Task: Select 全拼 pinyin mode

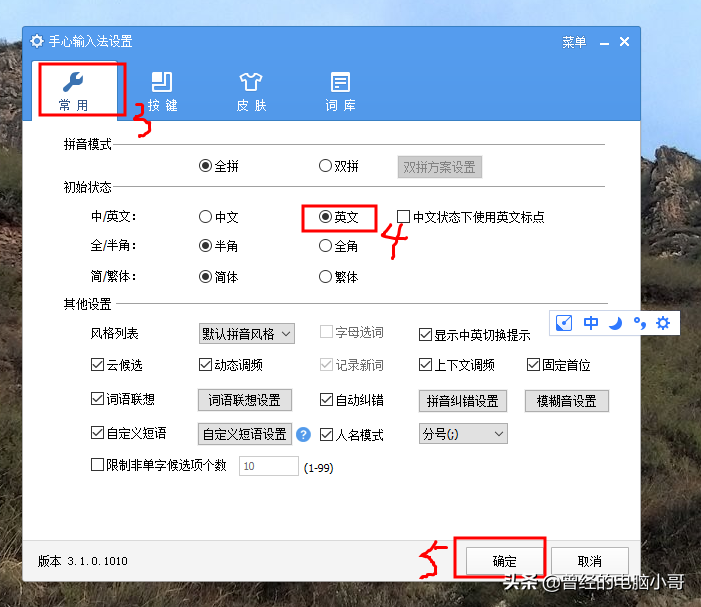Action: pyautogui.click(x=219, y=166)
